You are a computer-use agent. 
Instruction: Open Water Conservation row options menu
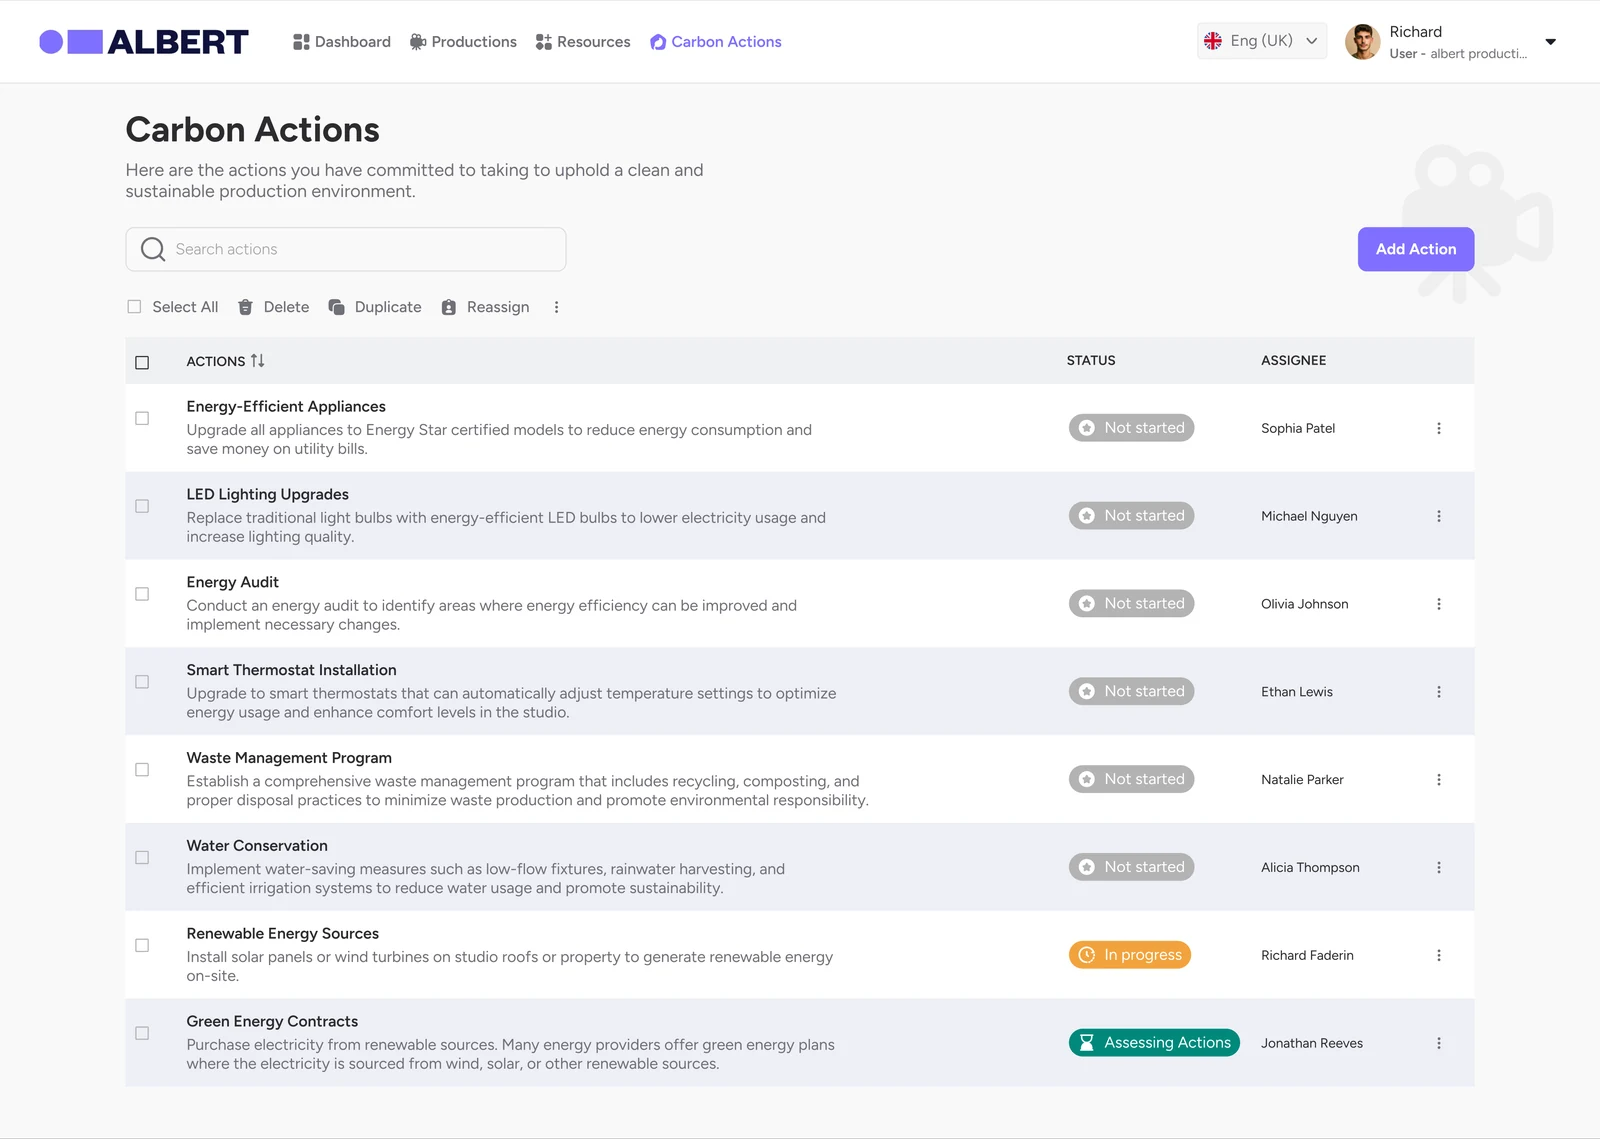tap(1439, 868)
